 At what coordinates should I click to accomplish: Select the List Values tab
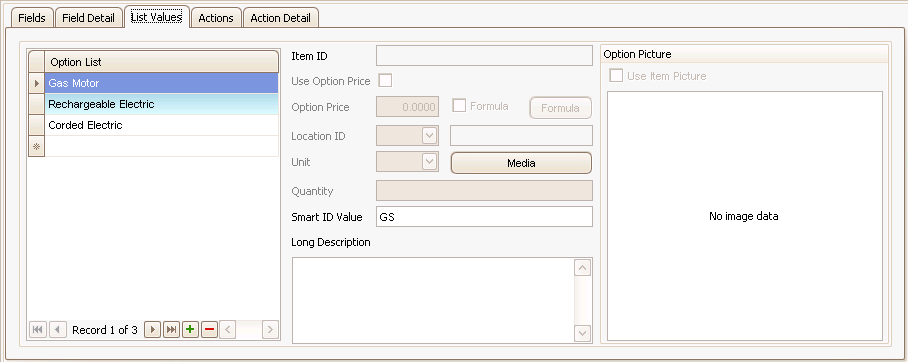pyautogui.click(x=156, y=17)
